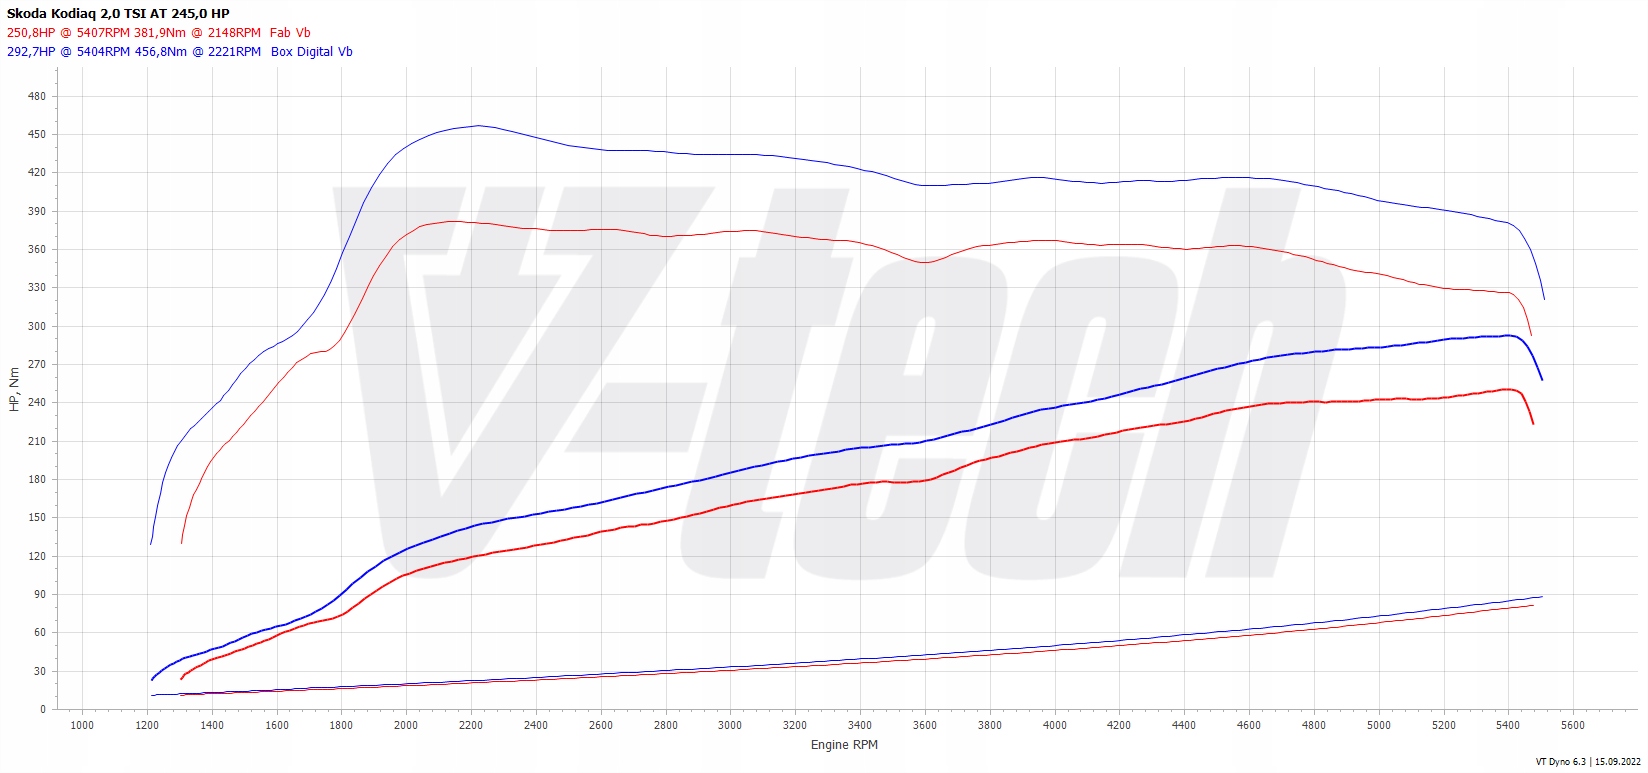Click the vertical "HP, Nm" y-axis title

(14, 390)
